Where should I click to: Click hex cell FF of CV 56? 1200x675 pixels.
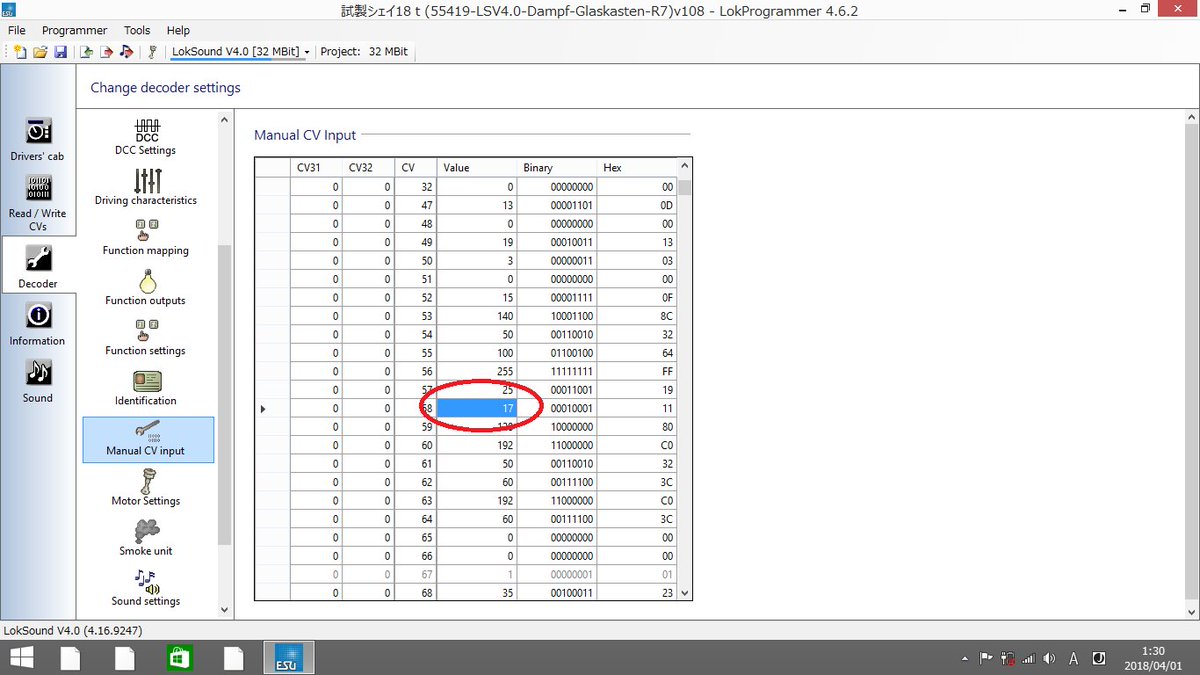[x=637, y=371]
